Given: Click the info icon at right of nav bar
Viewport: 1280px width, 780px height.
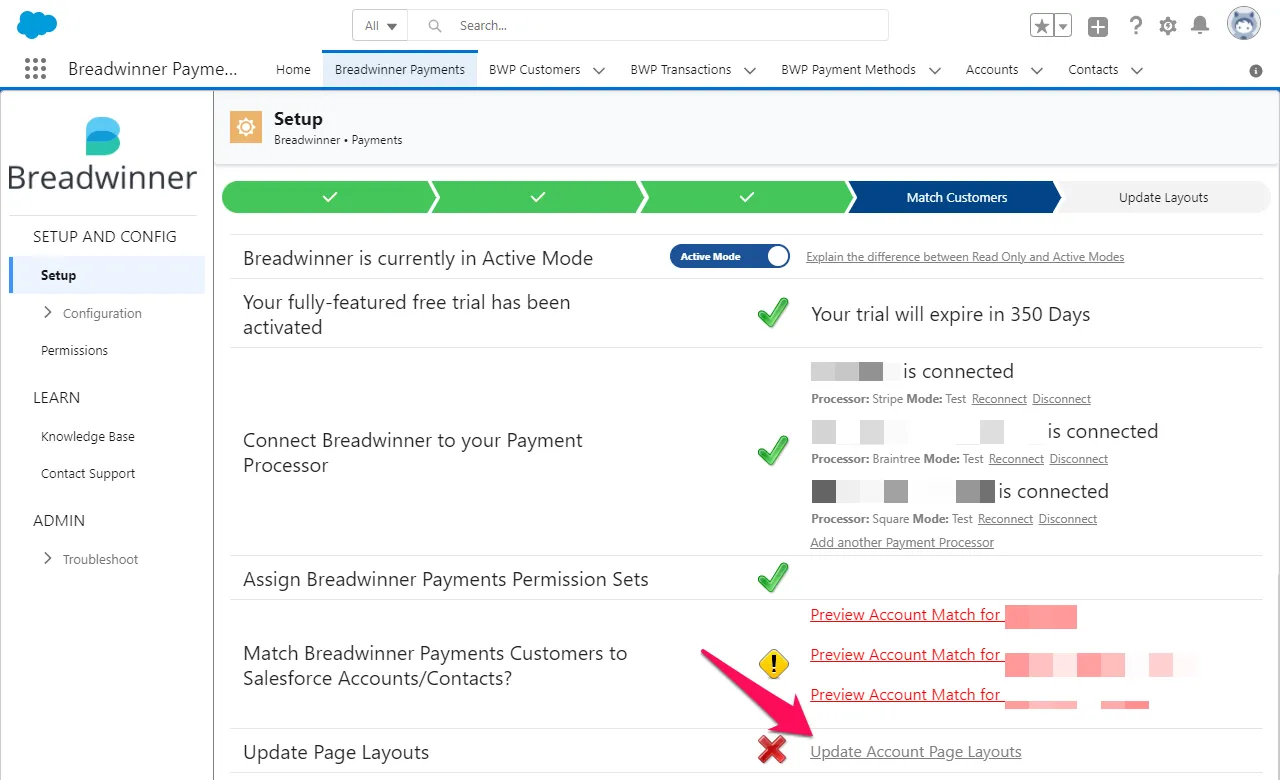Looking at the screenshot, I should [x=1256, y=71].
